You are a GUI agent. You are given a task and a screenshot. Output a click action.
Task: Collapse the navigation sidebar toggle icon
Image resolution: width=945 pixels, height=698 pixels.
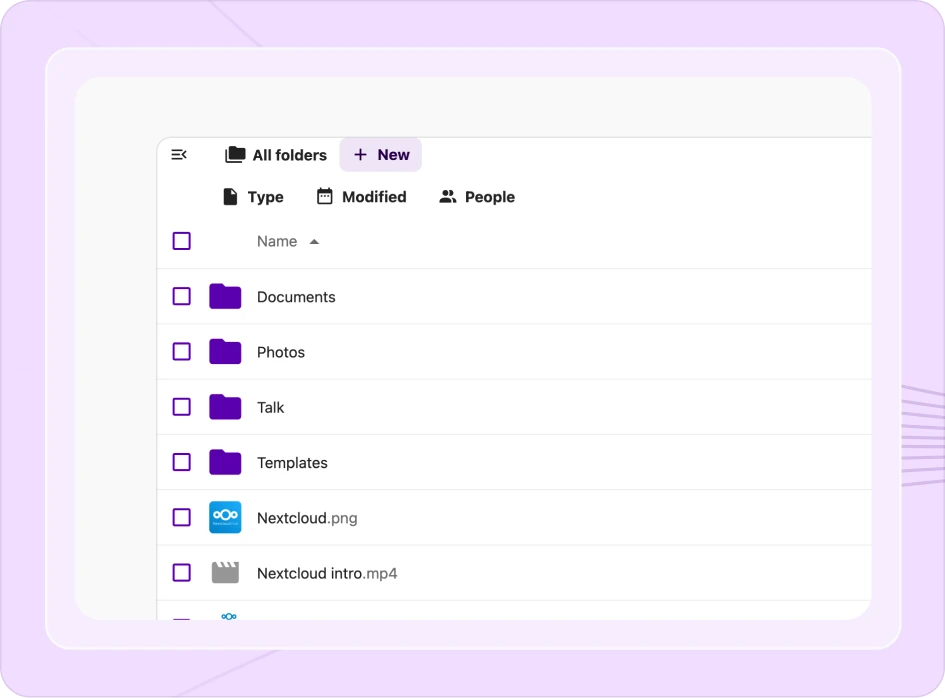pyautogui.click(x=179, y=155)
